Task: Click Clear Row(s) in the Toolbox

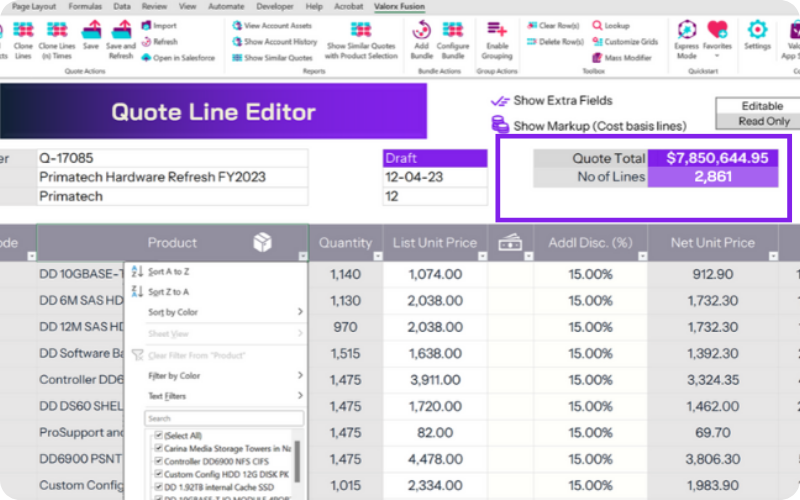Action: pos(553,26)
